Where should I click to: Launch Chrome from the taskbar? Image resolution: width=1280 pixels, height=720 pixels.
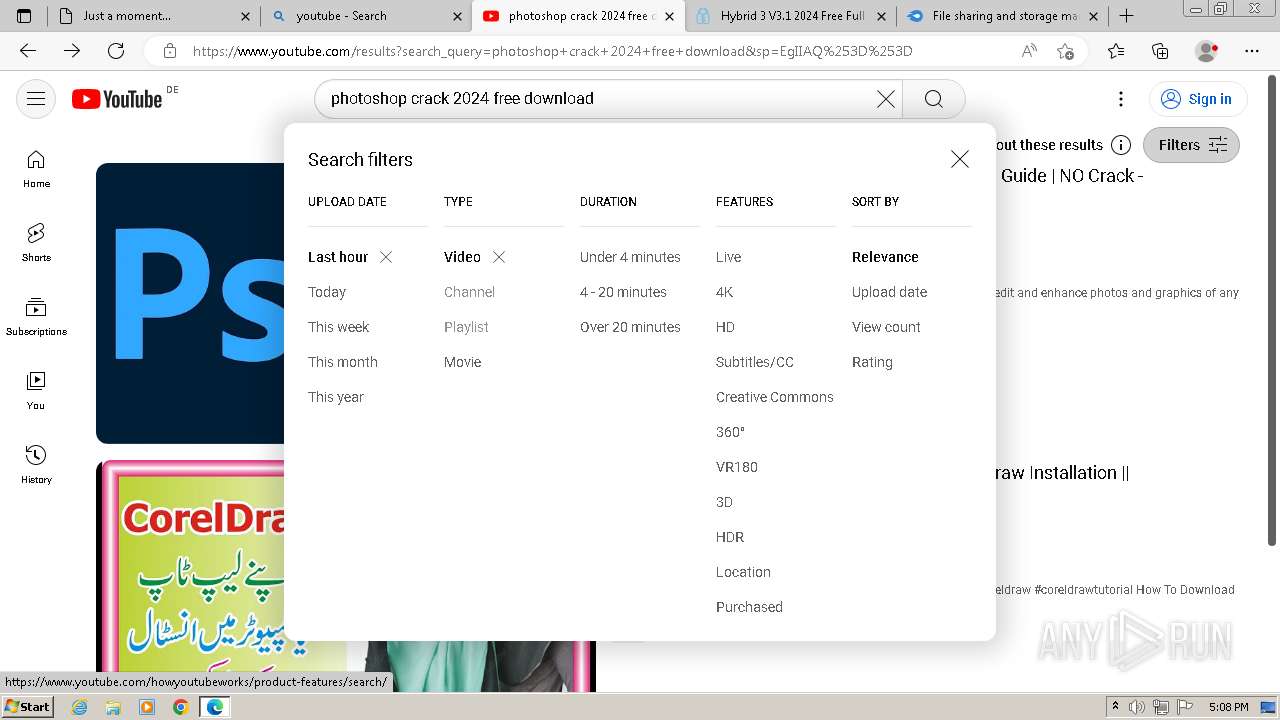point(181,707)
